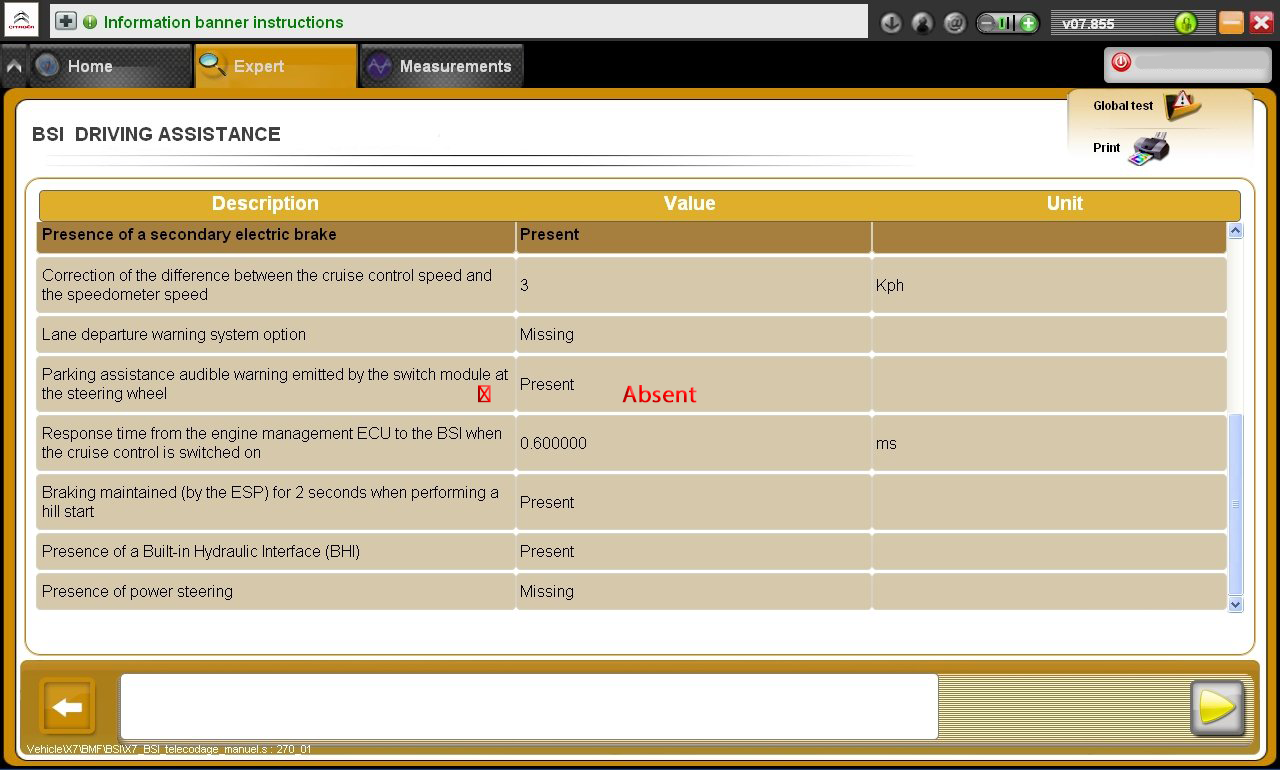Click the v07.855 version label
1280x770 pixels.
pyautogui.click(x=1089, y=24)
